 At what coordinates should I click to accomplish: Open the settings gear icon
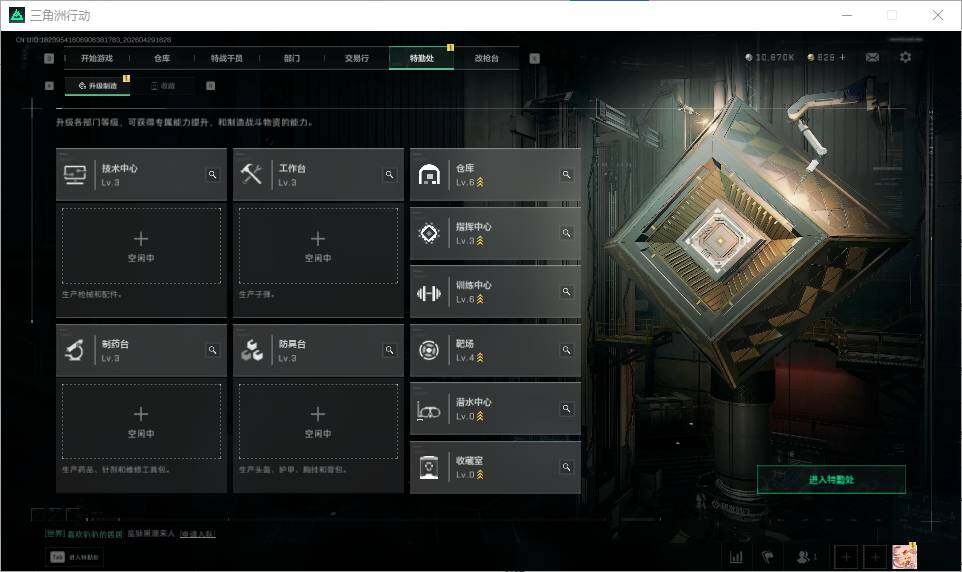(905, 57)
